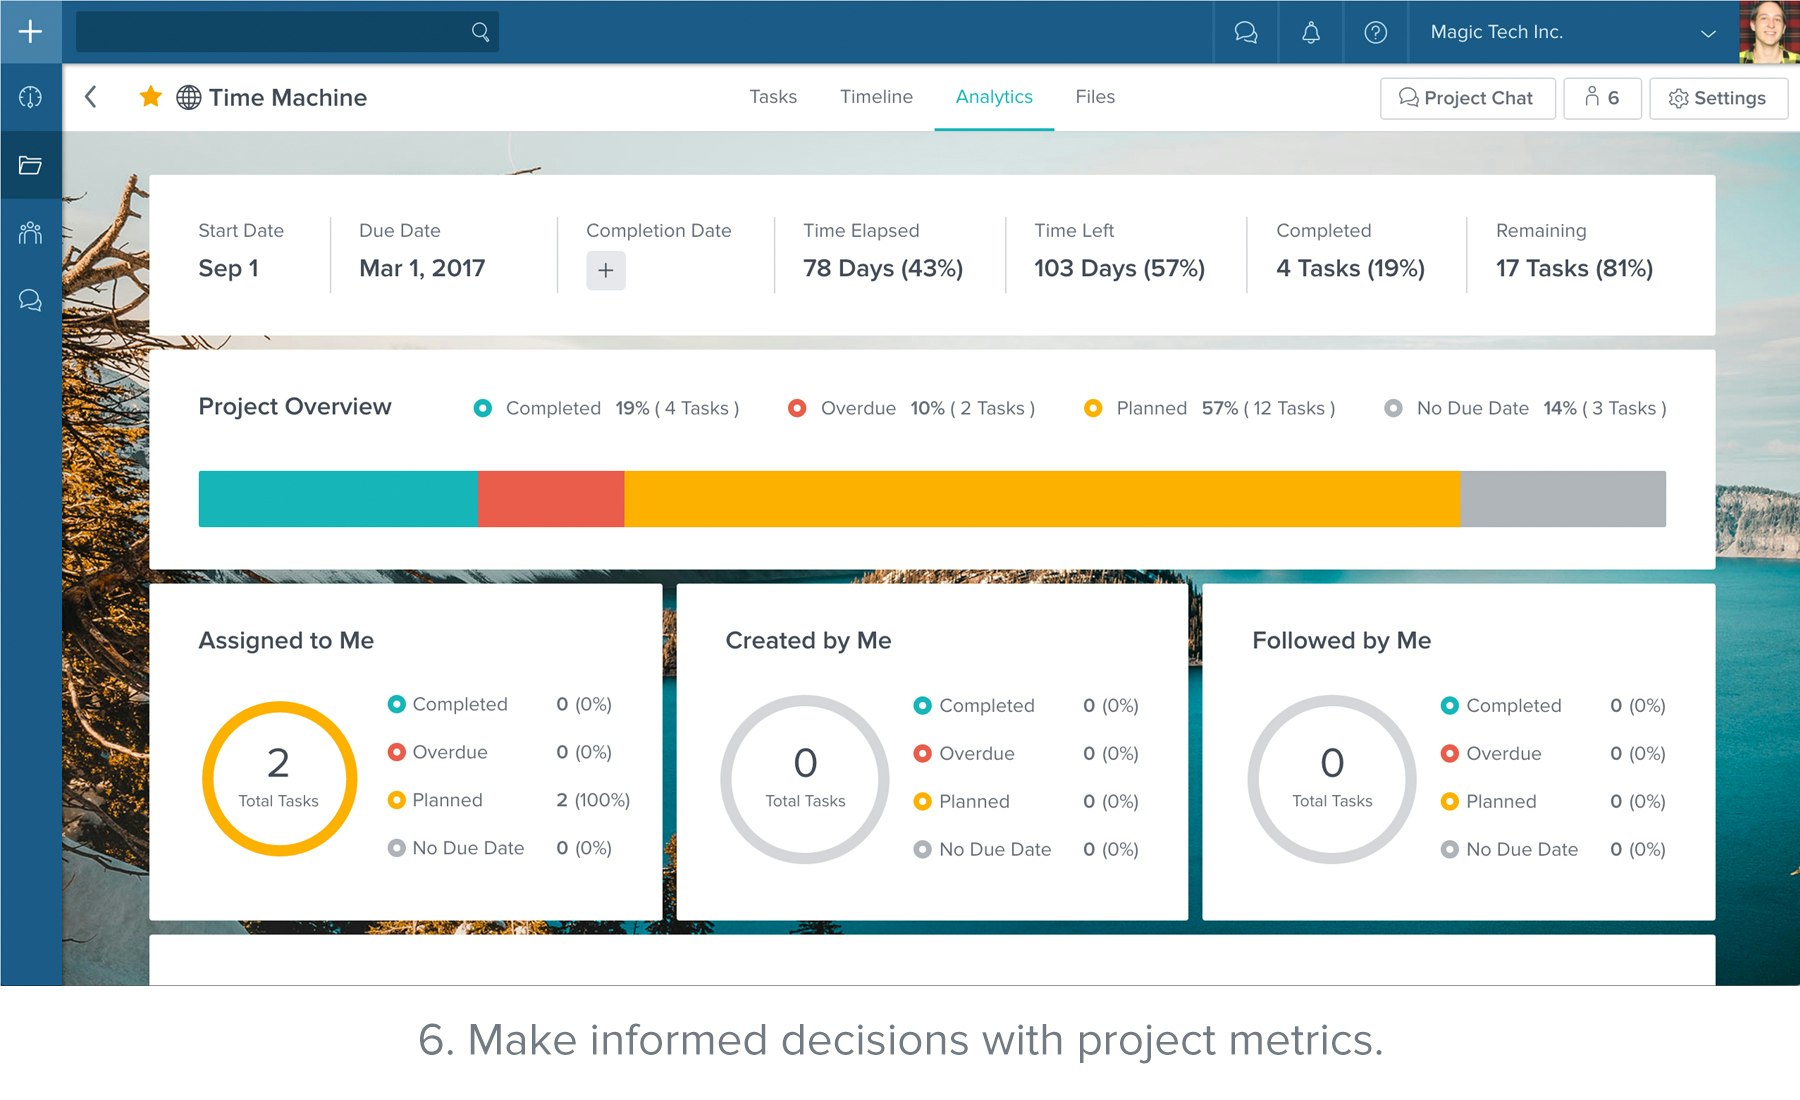1800x1100 pixels.
Task: Click No Due Date row in Followed by Me
Action: (x=1553, y=849)
